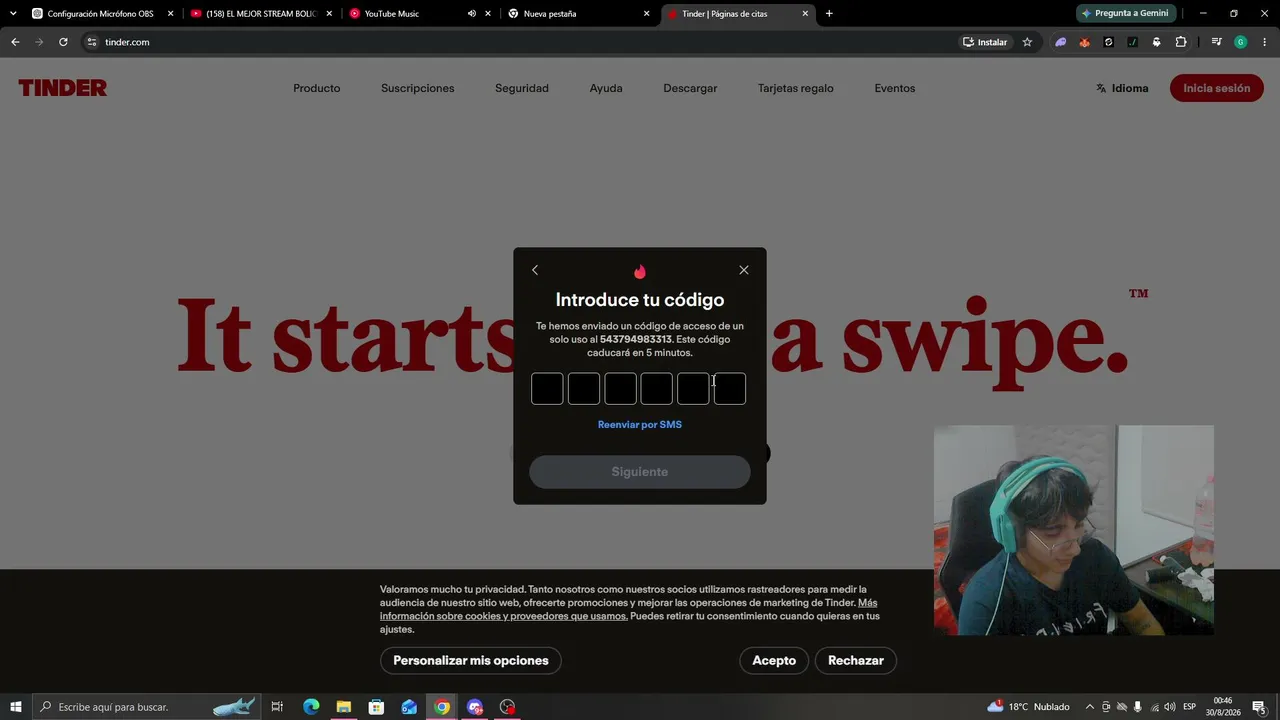This screenshot has height=720, width=1280.
Task: Reload the Tinder page
Action: tap(63, 42)
